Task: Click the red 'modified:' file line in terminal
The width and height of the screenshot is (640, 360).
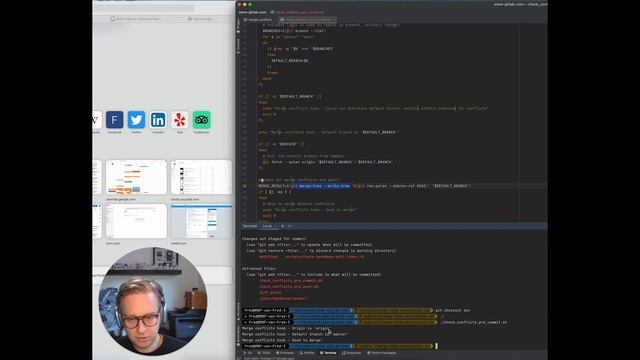Action: coord(311,257)
